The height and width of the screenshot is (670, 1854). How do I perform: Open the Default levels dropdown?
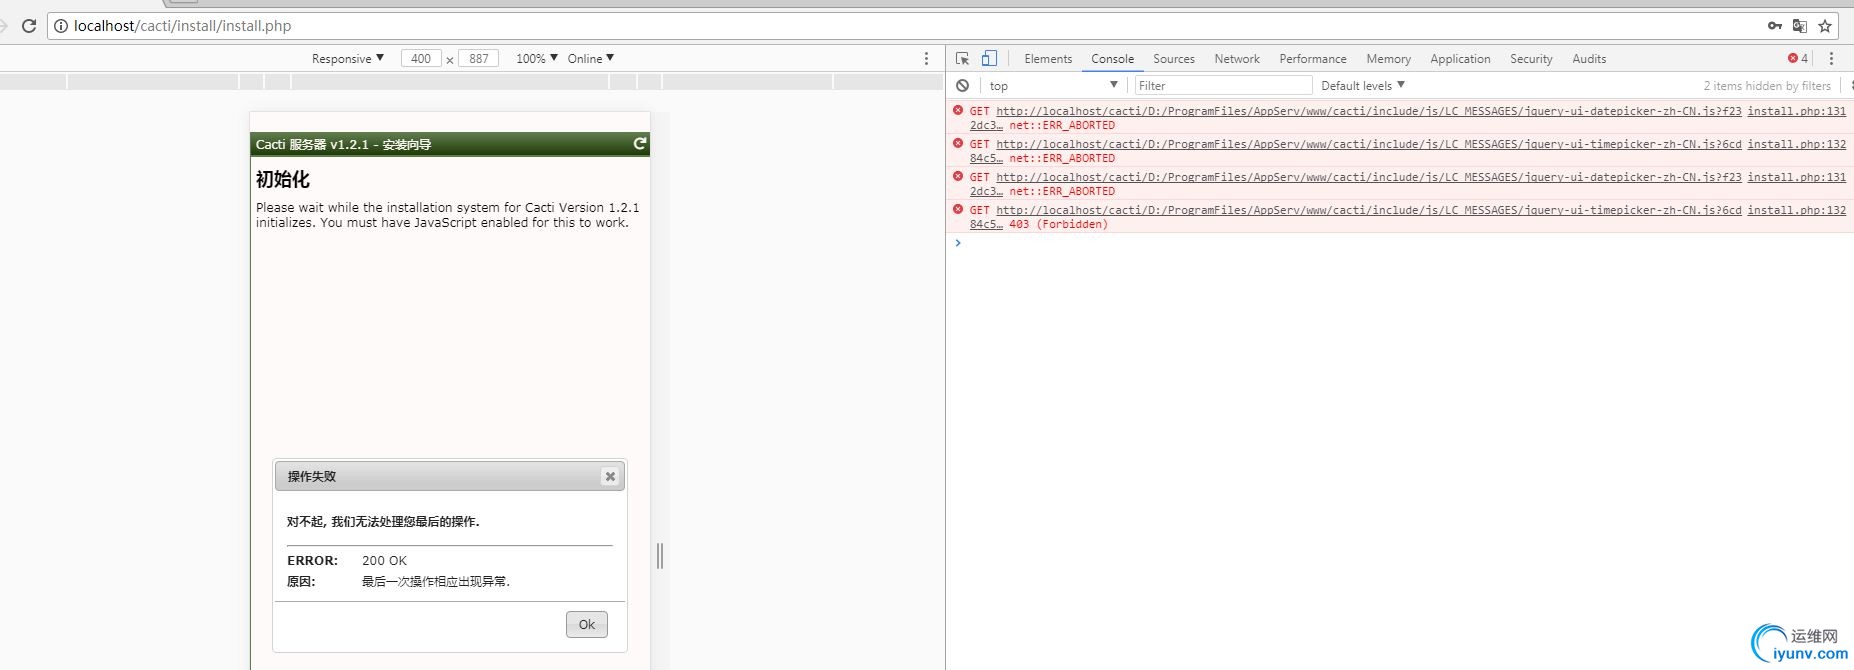tap(1363, 86)
